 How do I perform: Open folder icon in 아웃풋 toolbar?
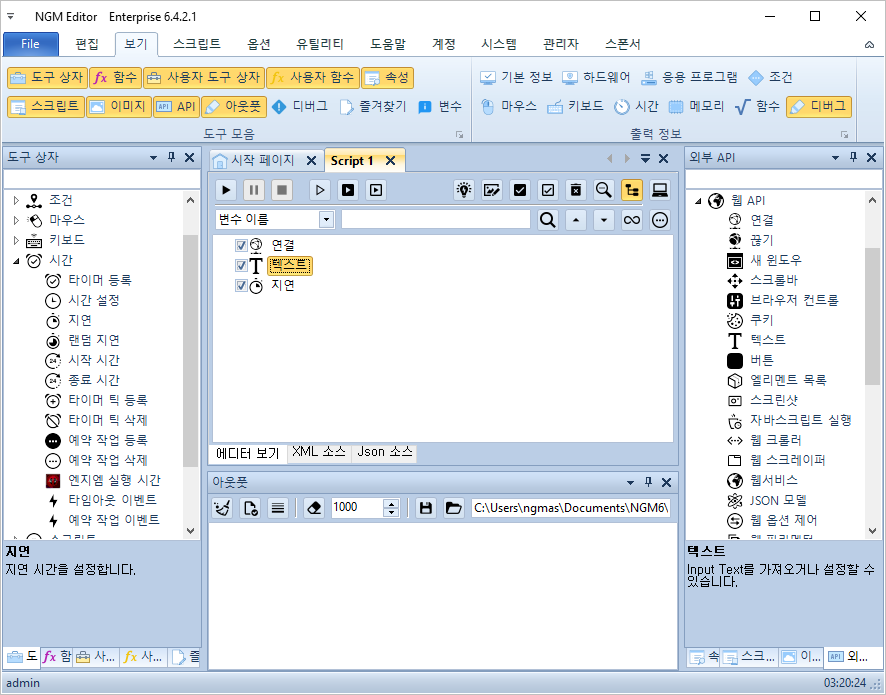pos(453,508)
